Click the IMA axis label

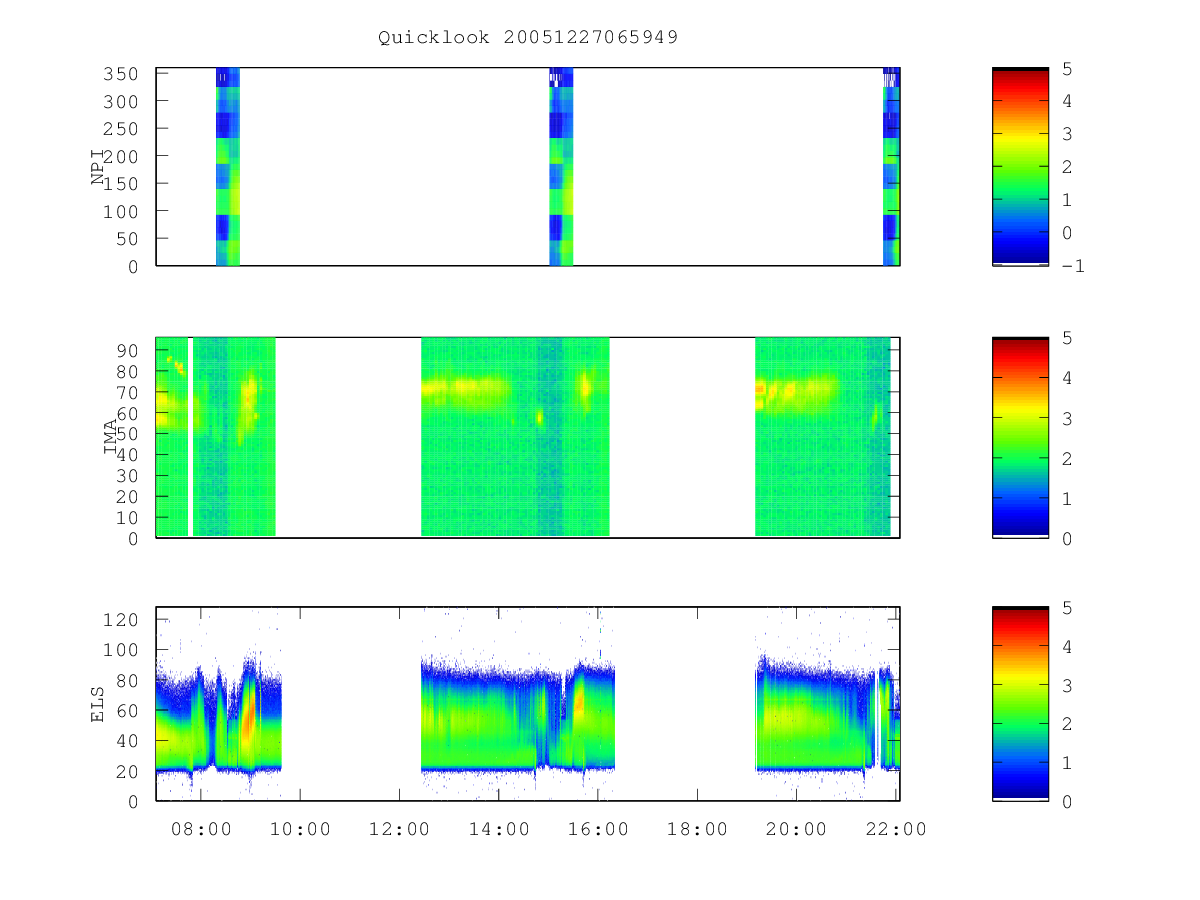coord(110,437)
